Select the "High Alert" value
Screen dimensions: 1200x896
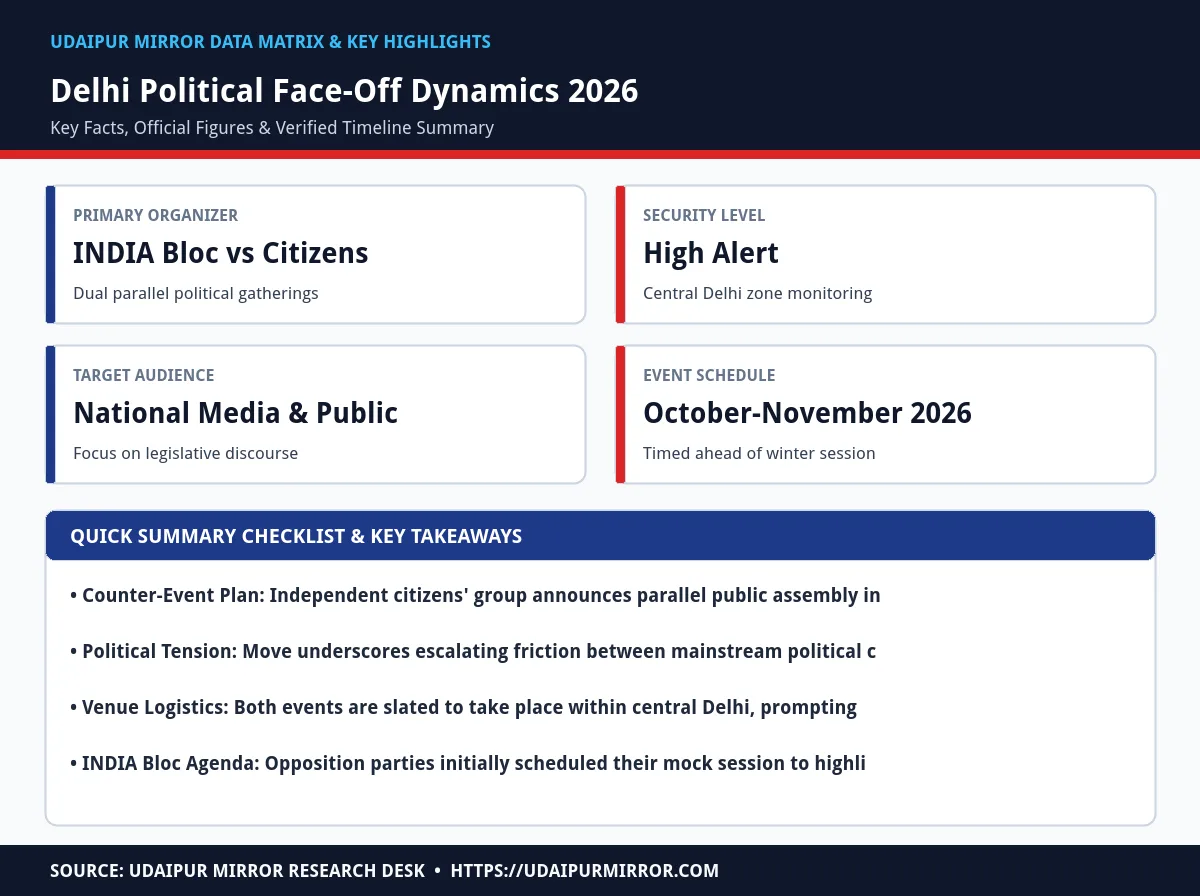coord(710,253)
